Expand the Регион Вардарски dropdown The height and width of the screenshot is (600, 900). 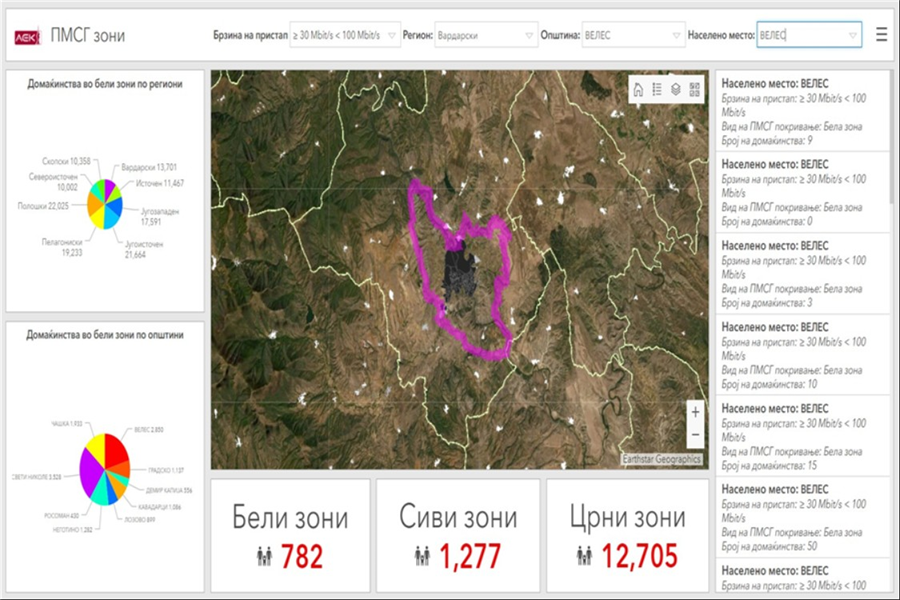(x=486, y=35)
